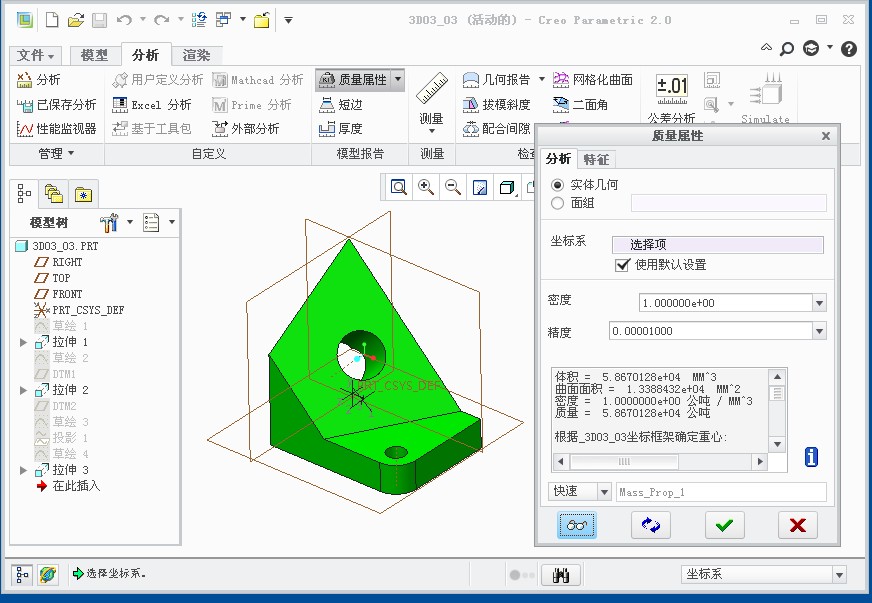Click the repeat analysis arrows button
This screenshot has height=603, width=872.
point(651,525)
